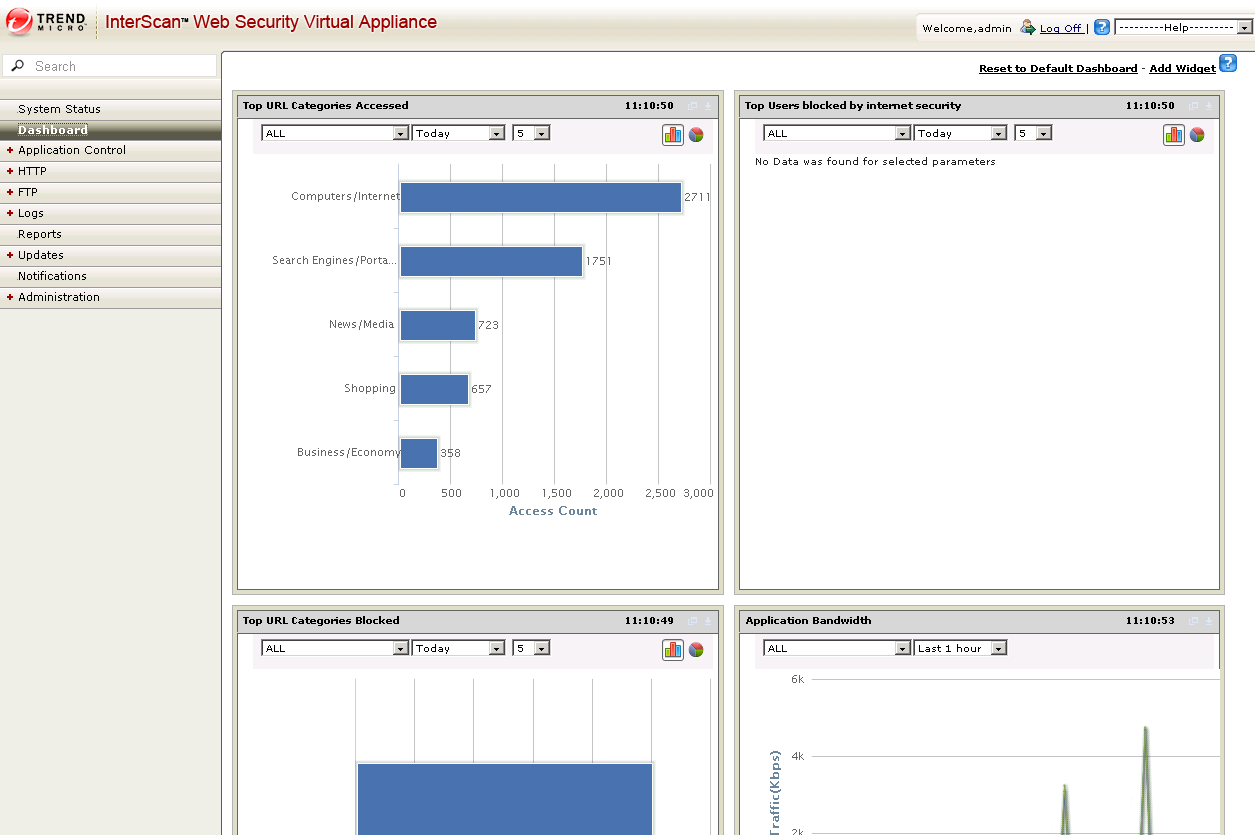Screen dimensions: 1255x835
Task: Show bar chart for Top URL Categories Blocked
Action: [x=673, y=649]
